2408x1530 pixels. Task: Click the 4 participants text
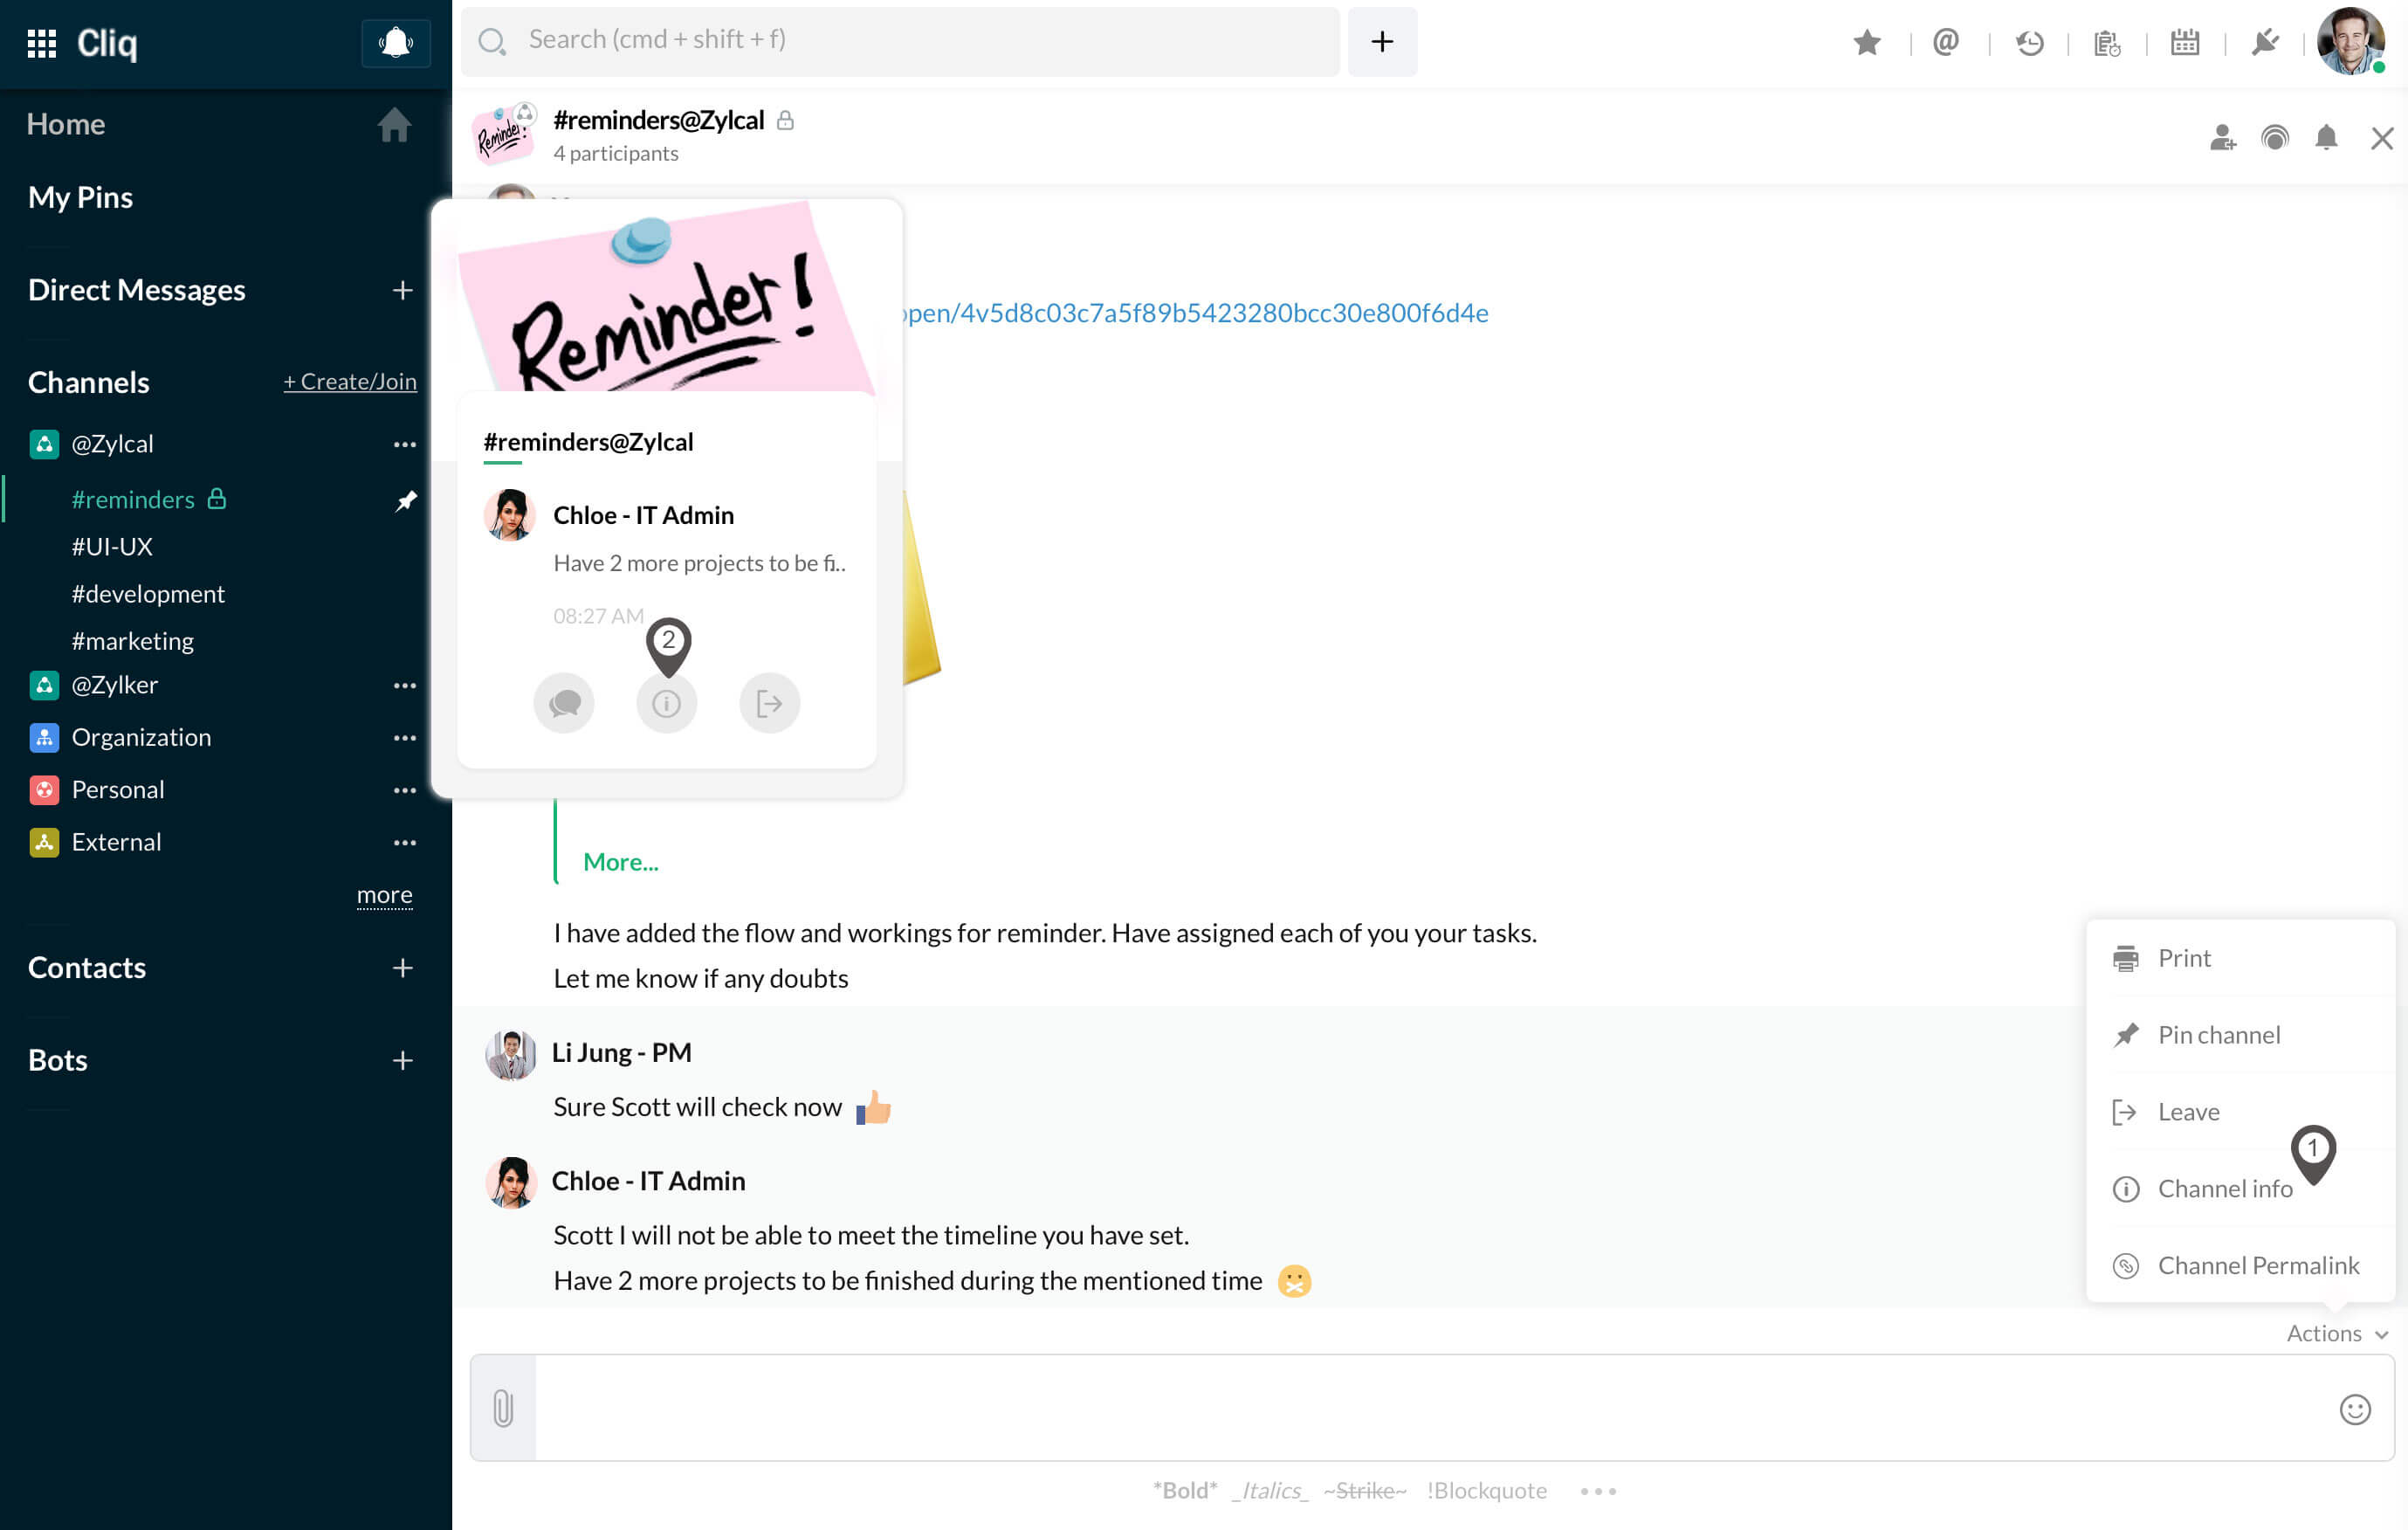click(x=616, y=154)
